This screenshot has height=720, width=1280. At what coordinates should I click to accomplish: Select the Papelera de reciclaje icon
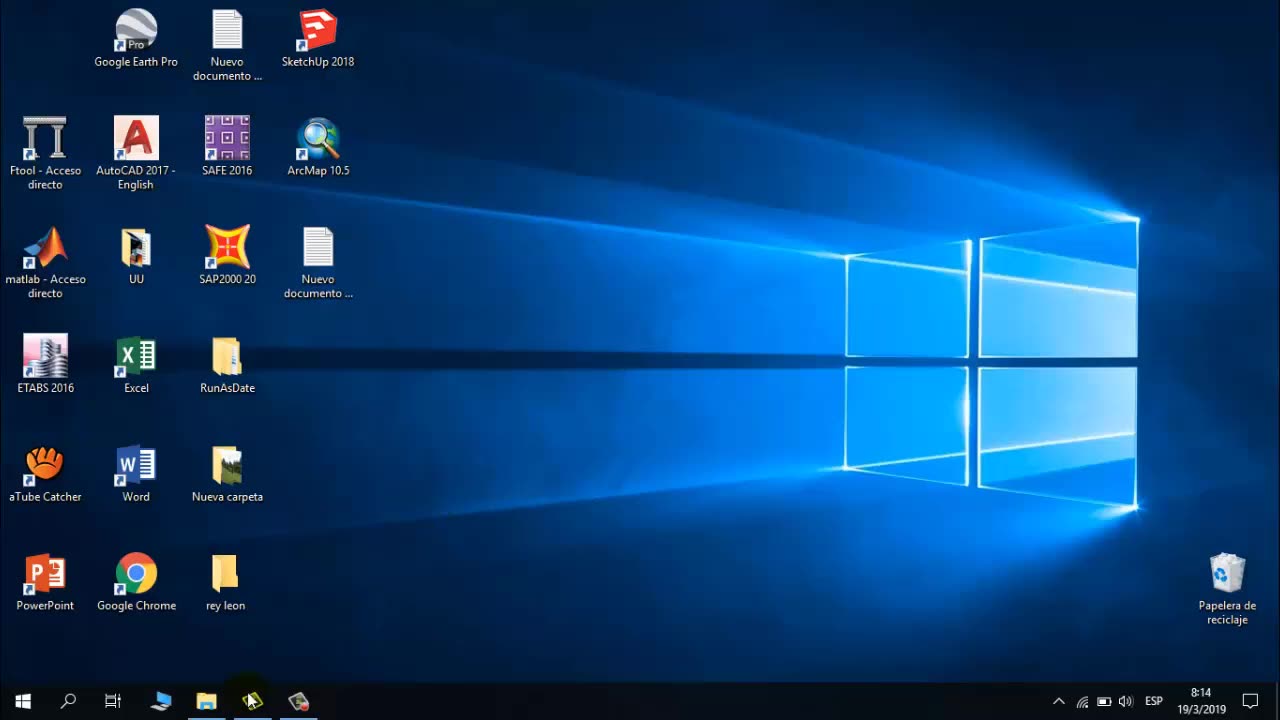1227,589
